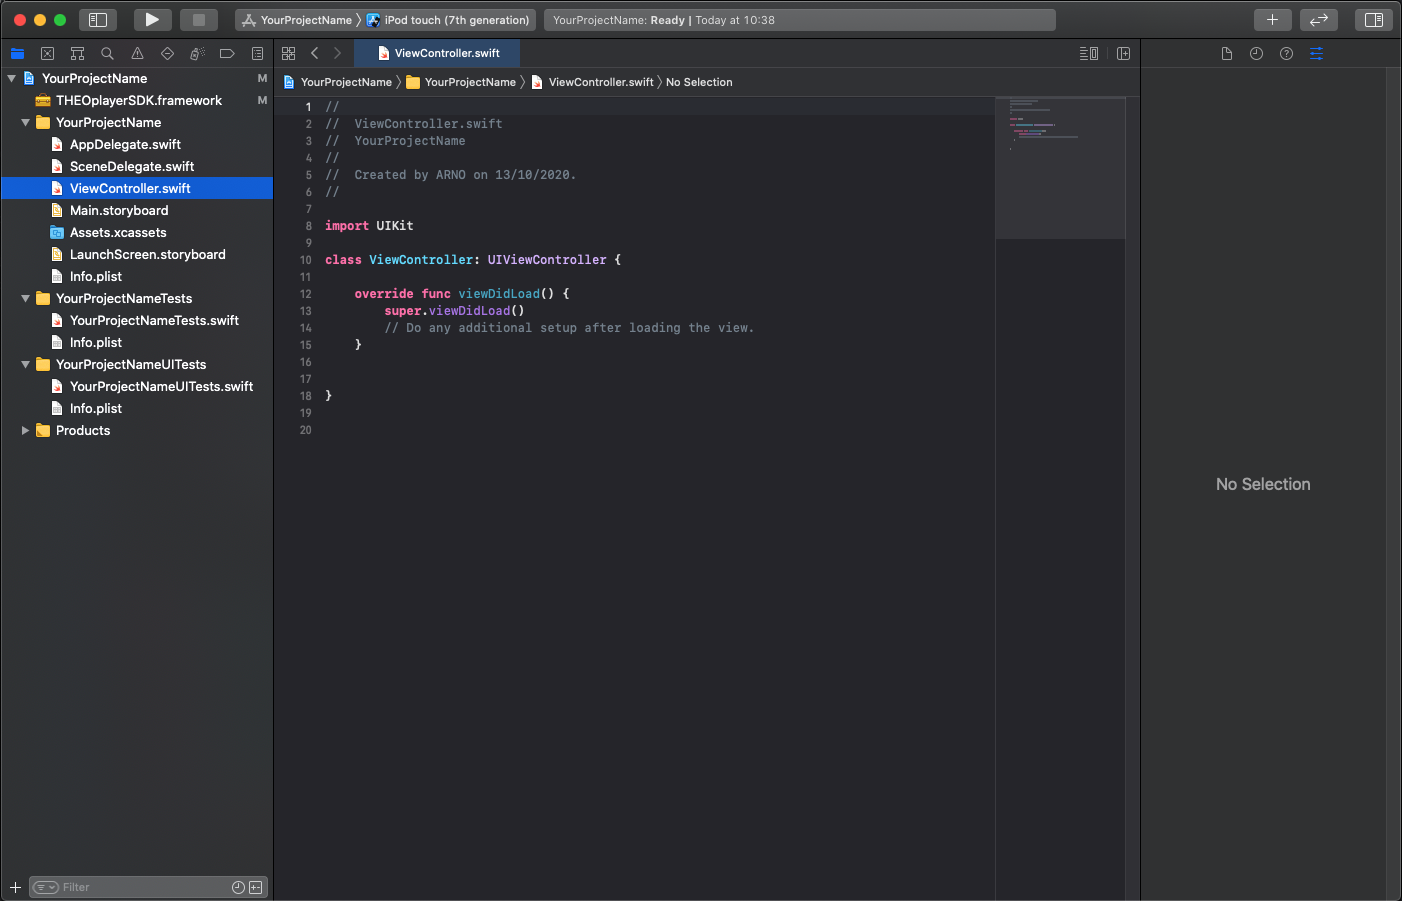Screen dimensions: 1402x901
Task: Click the Library plus button
Action: point(1272,20)
